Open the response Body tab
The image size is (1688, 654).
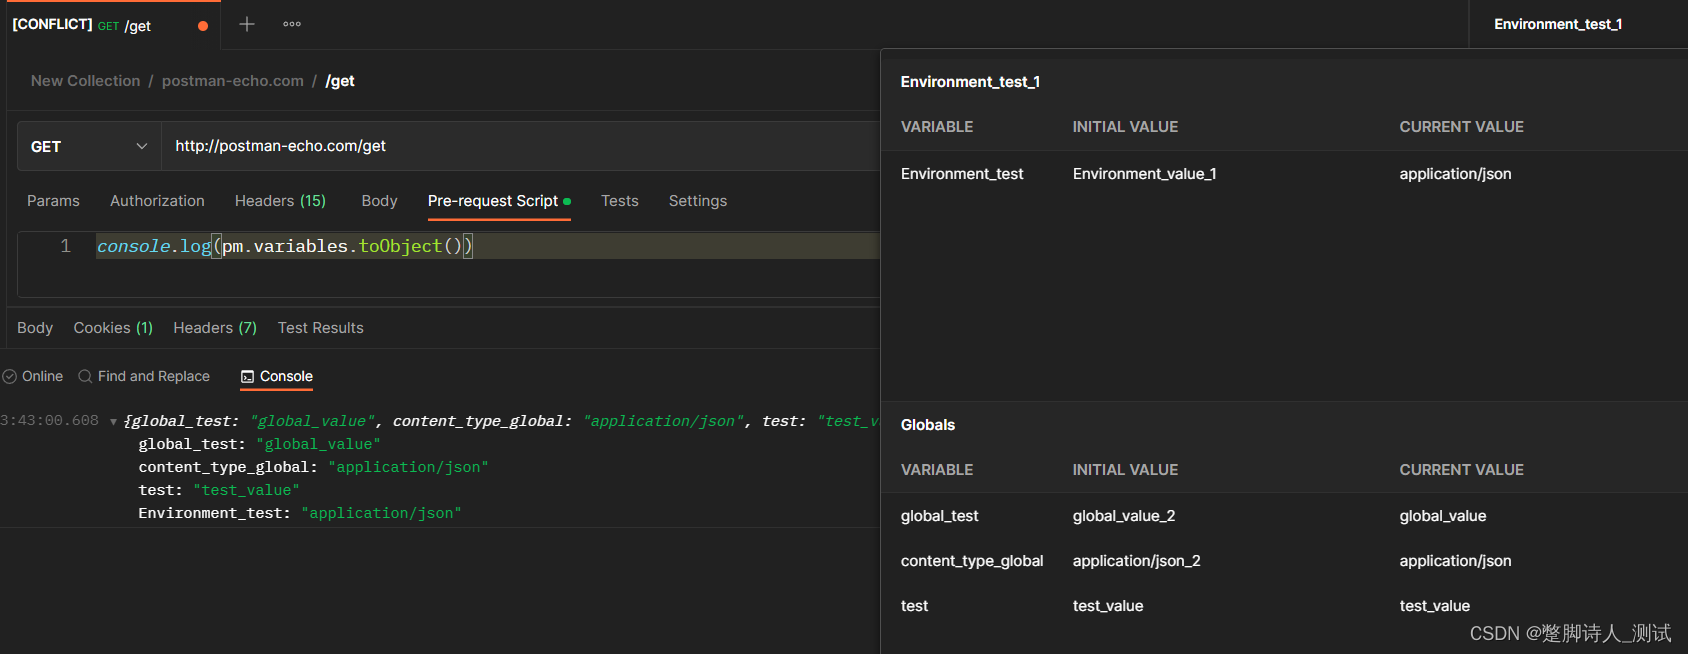click(35, 328)
